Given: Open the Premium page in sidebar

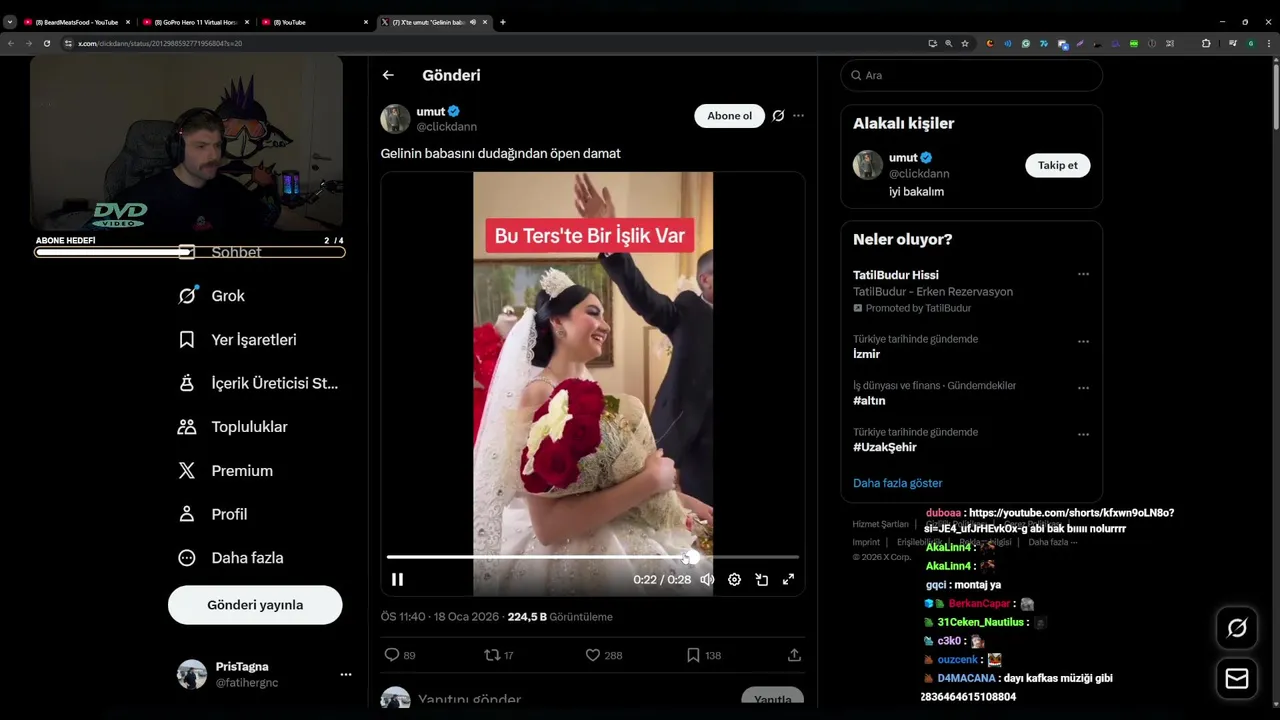Looking at the screenshot, I should click(225, 471).
